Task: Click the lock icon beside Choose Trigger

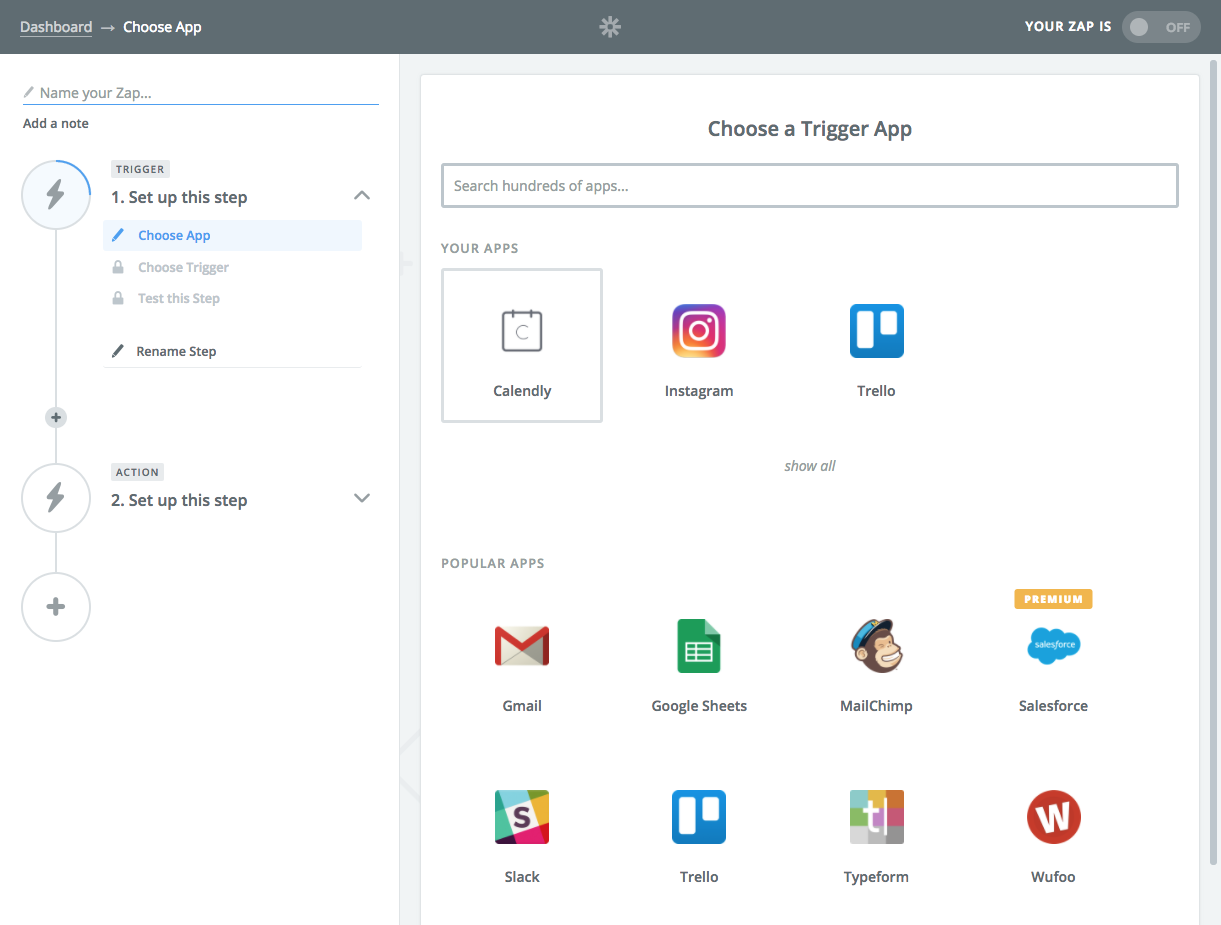Action: pos(118,267)
